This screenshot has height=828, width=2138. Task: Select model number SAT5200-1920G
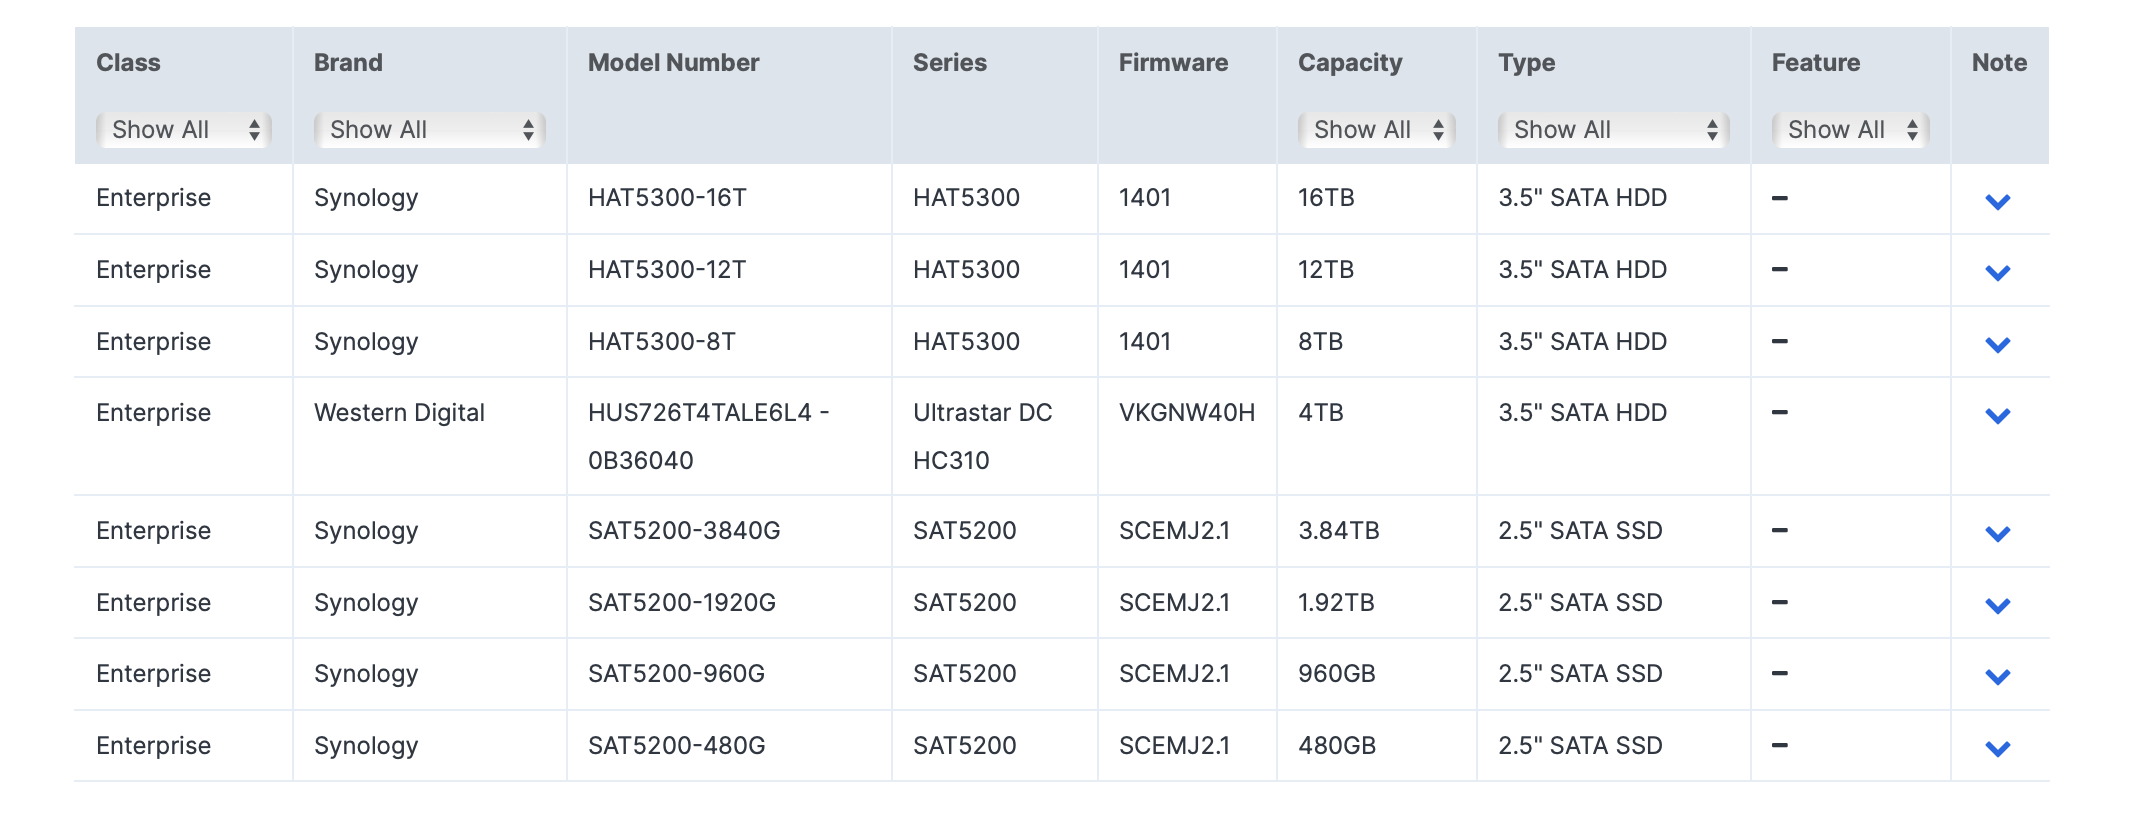pos(682,603)
